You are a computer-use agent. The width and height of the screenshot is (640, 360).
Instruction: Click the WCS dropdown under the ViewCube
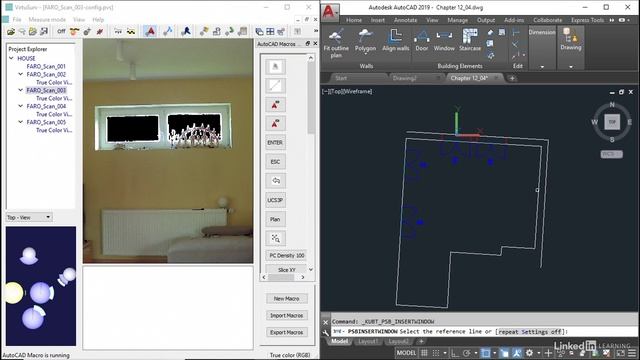tap(611, 154)
